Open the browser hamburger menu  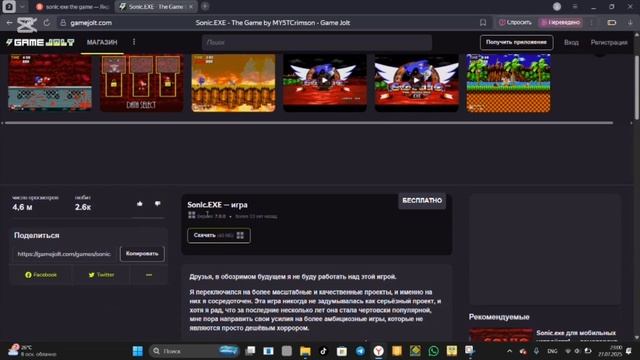coord(575,7)
